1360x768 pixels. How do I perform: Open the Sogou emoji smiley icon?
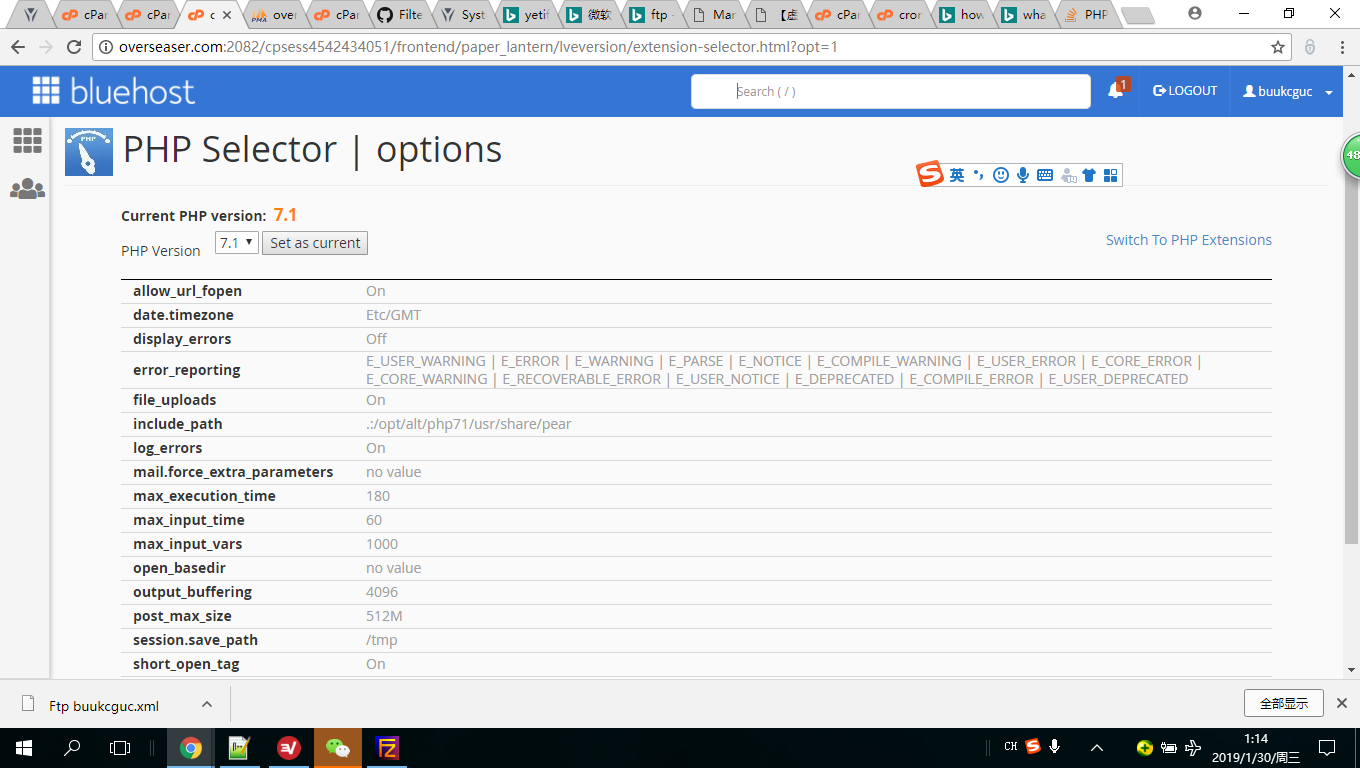tap(1001, 175)
